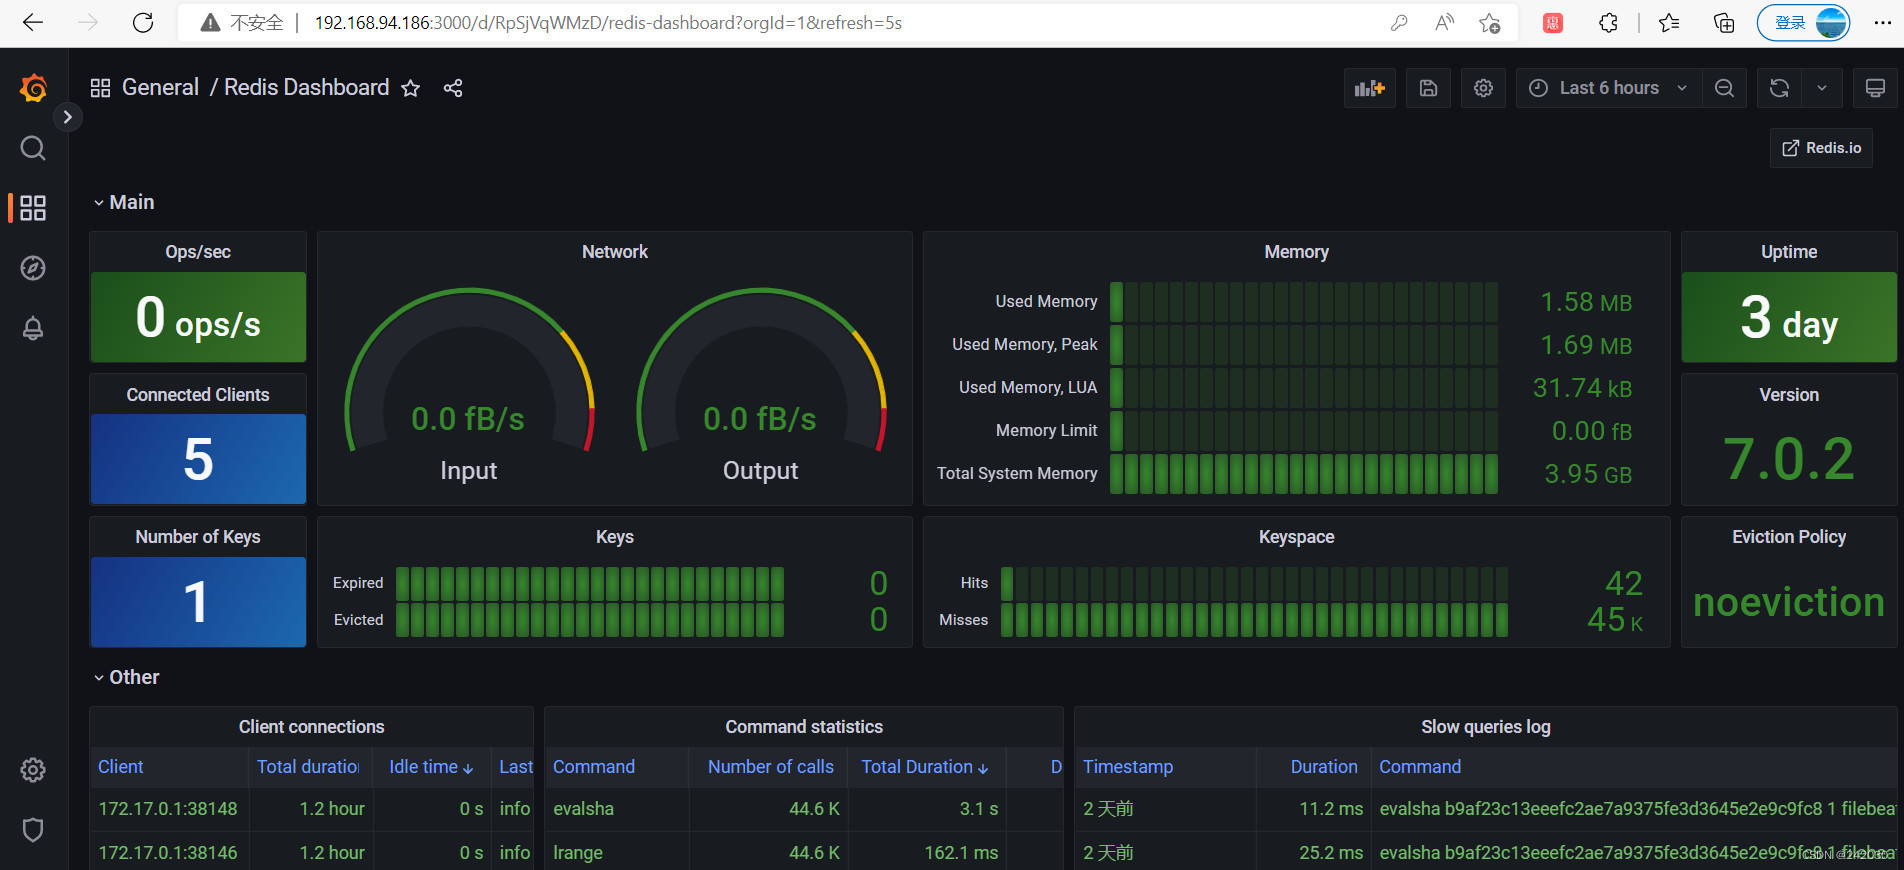
Task: Select the evalsha command cell
Action: point(616,809)
